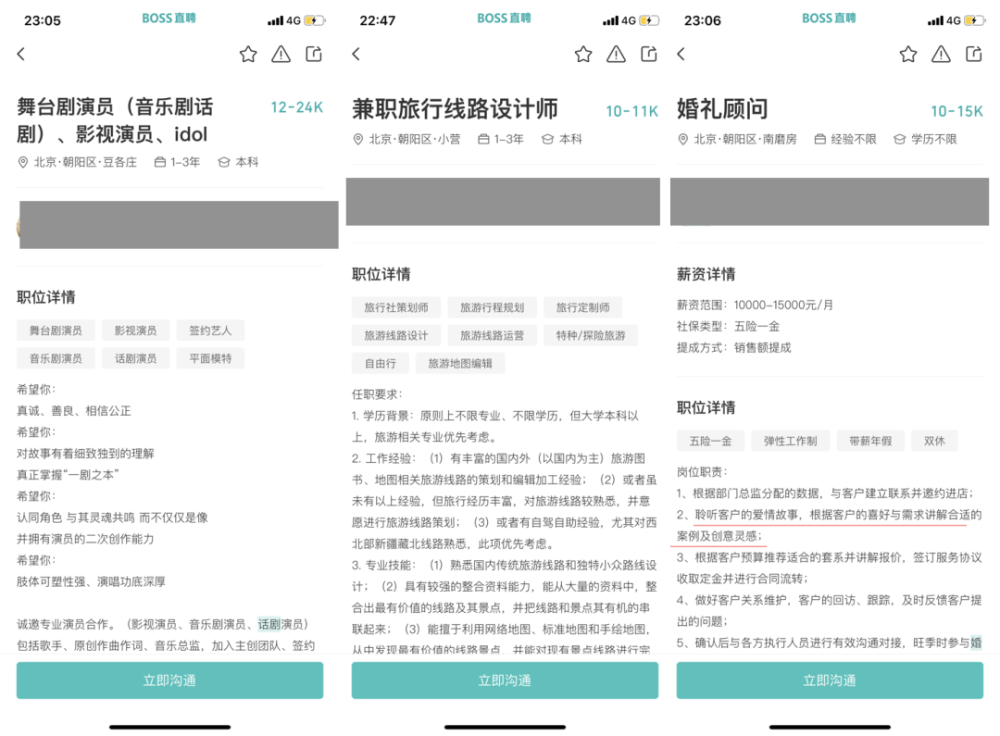The height and width of the screenshot is (736, 1000).
Task: Select the 五险一金 benefit tag
Action: click(710, 440)
